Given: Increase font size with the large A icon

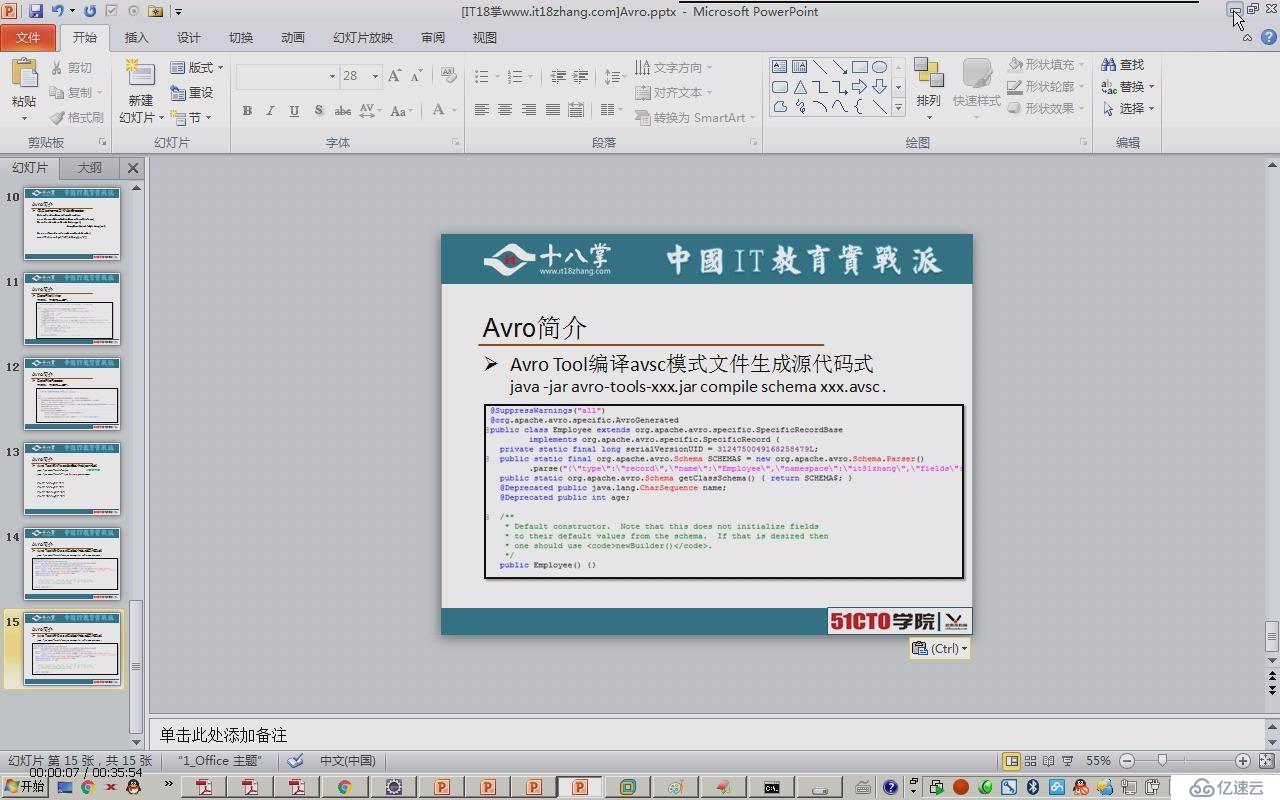Looking at the screenshot, I should [394, 76].
